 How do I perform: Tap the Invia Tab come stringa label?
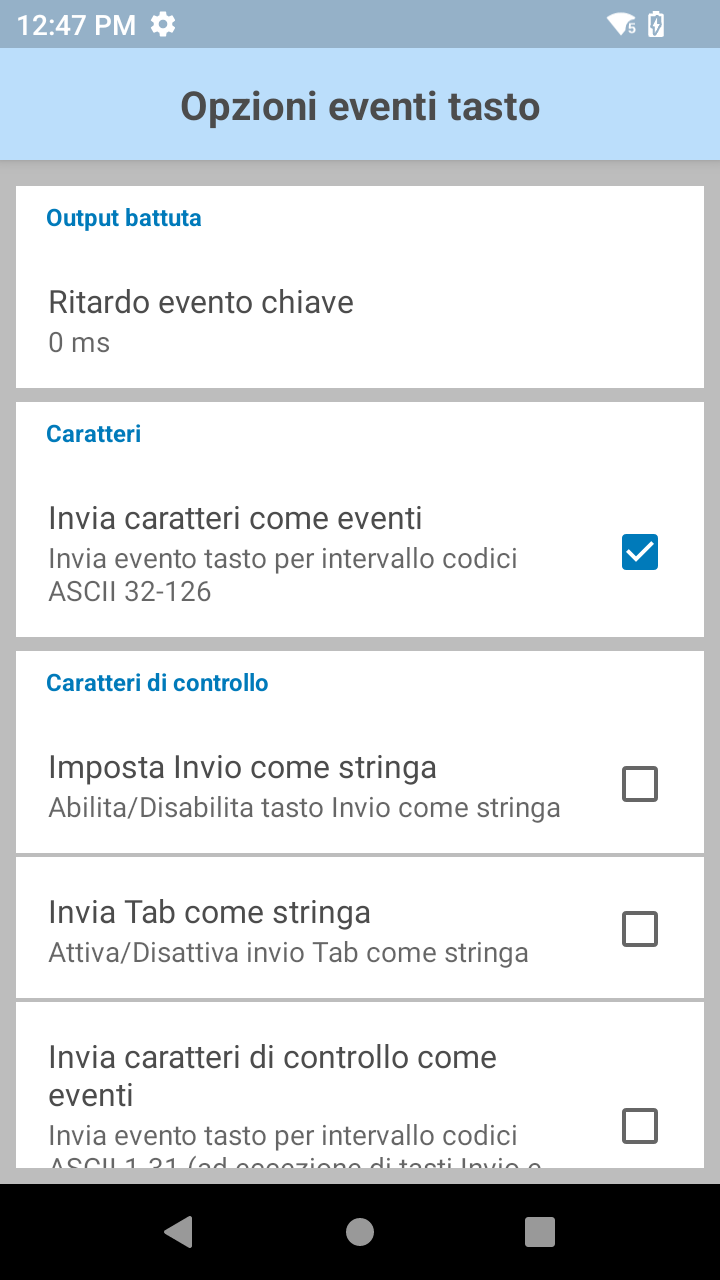tap(209, 912)
